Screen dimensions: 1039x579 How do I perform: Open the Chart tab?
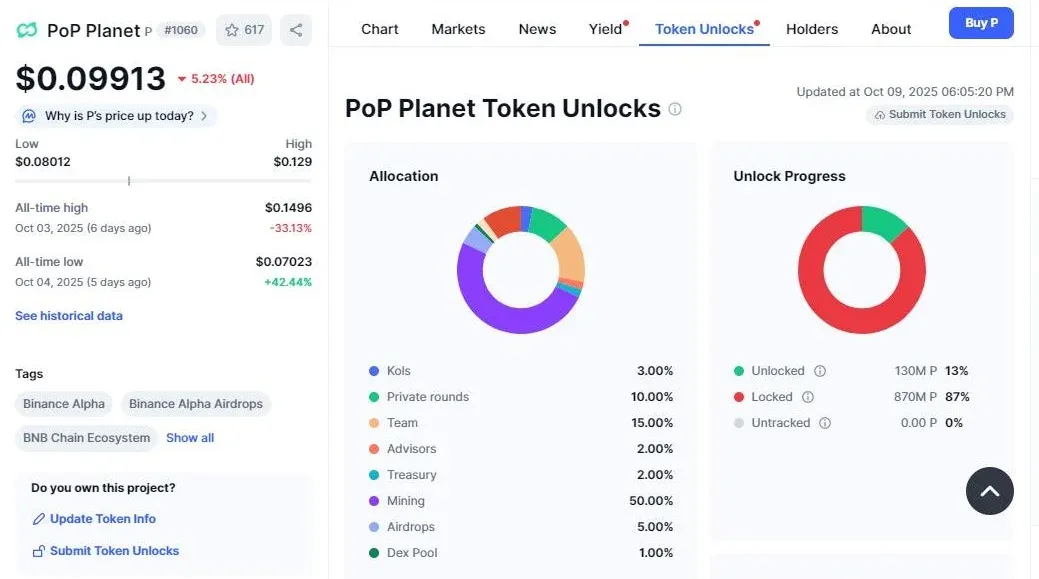pyautogui.click(x=380, y=29)
